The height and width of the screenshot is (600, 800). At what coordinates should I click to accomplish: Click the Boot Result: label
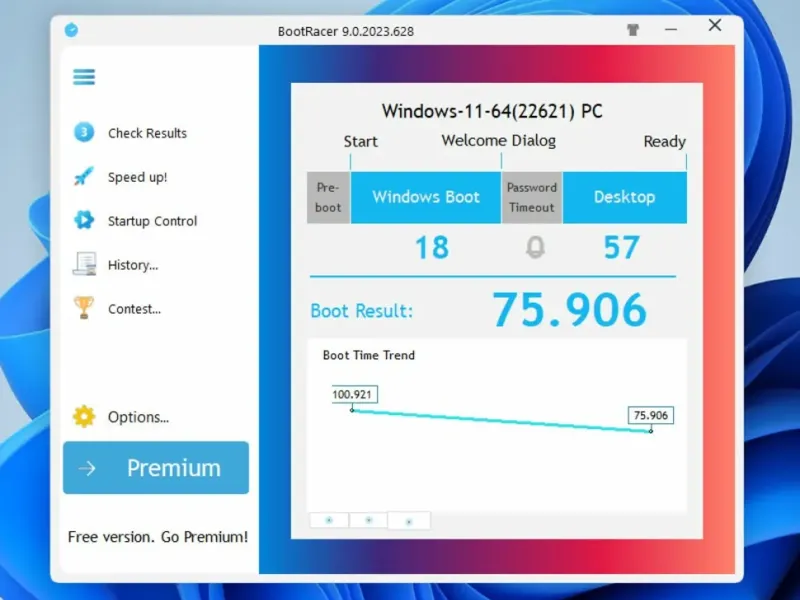tap(362, 311)
